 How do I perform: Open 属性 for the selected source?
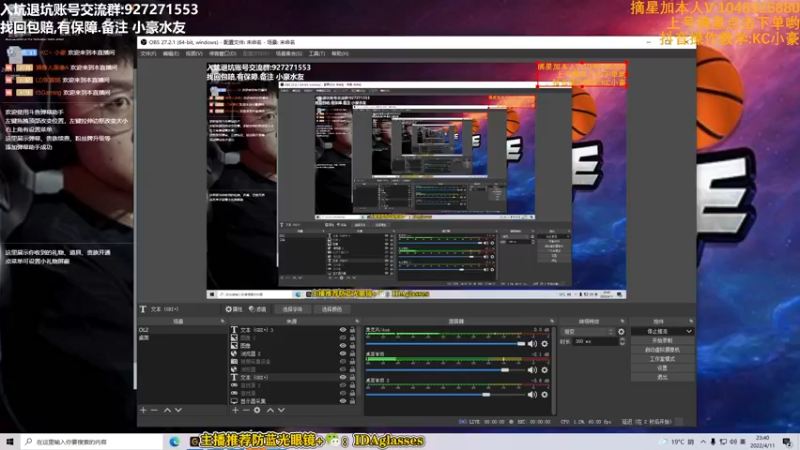coord(234,309)
